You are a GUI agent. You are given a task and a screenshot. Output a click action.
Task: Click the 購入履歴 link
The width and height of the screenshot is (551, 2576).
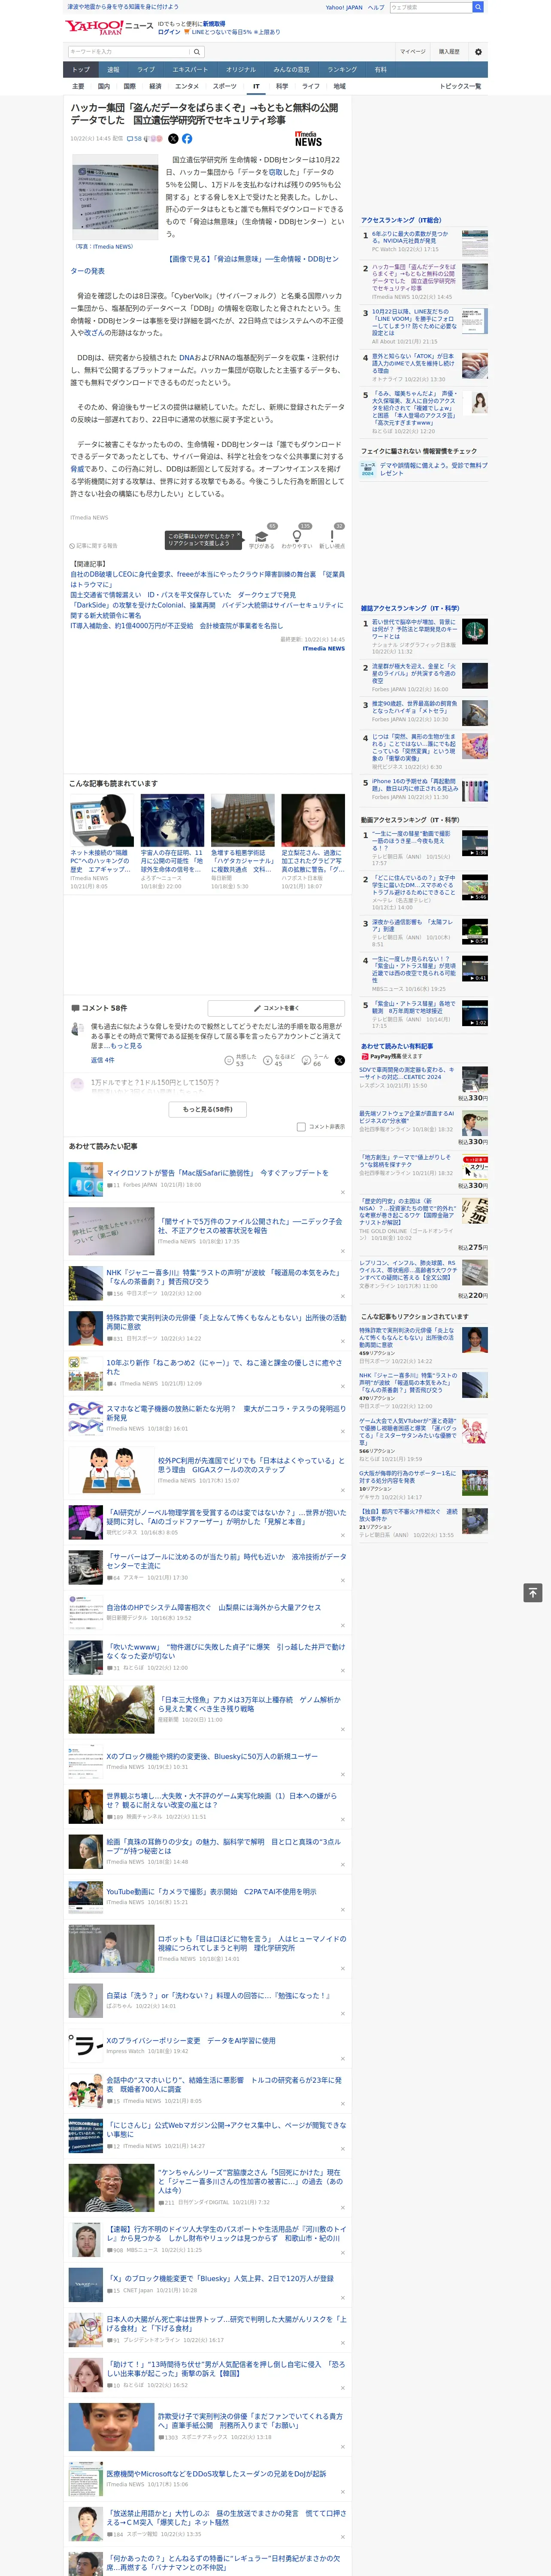pos(449,51)
